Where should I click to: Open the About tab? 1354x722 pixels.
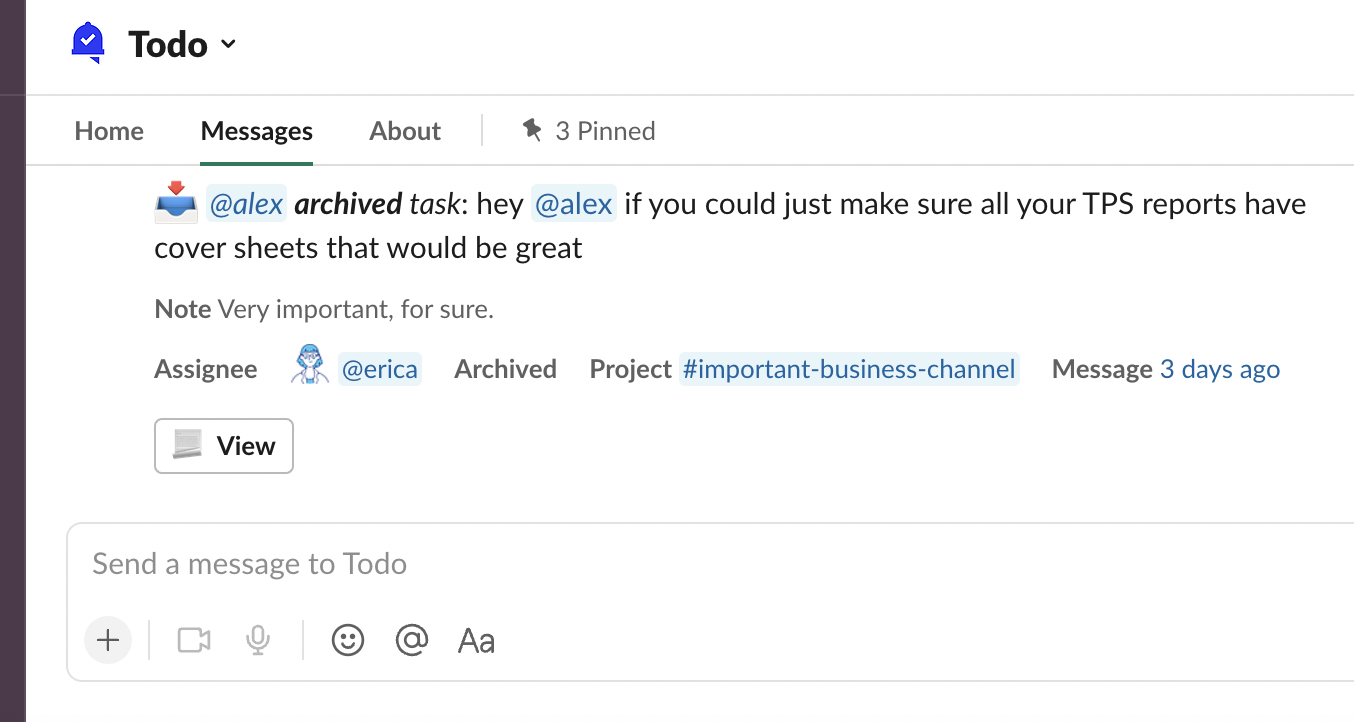point(405,131)
